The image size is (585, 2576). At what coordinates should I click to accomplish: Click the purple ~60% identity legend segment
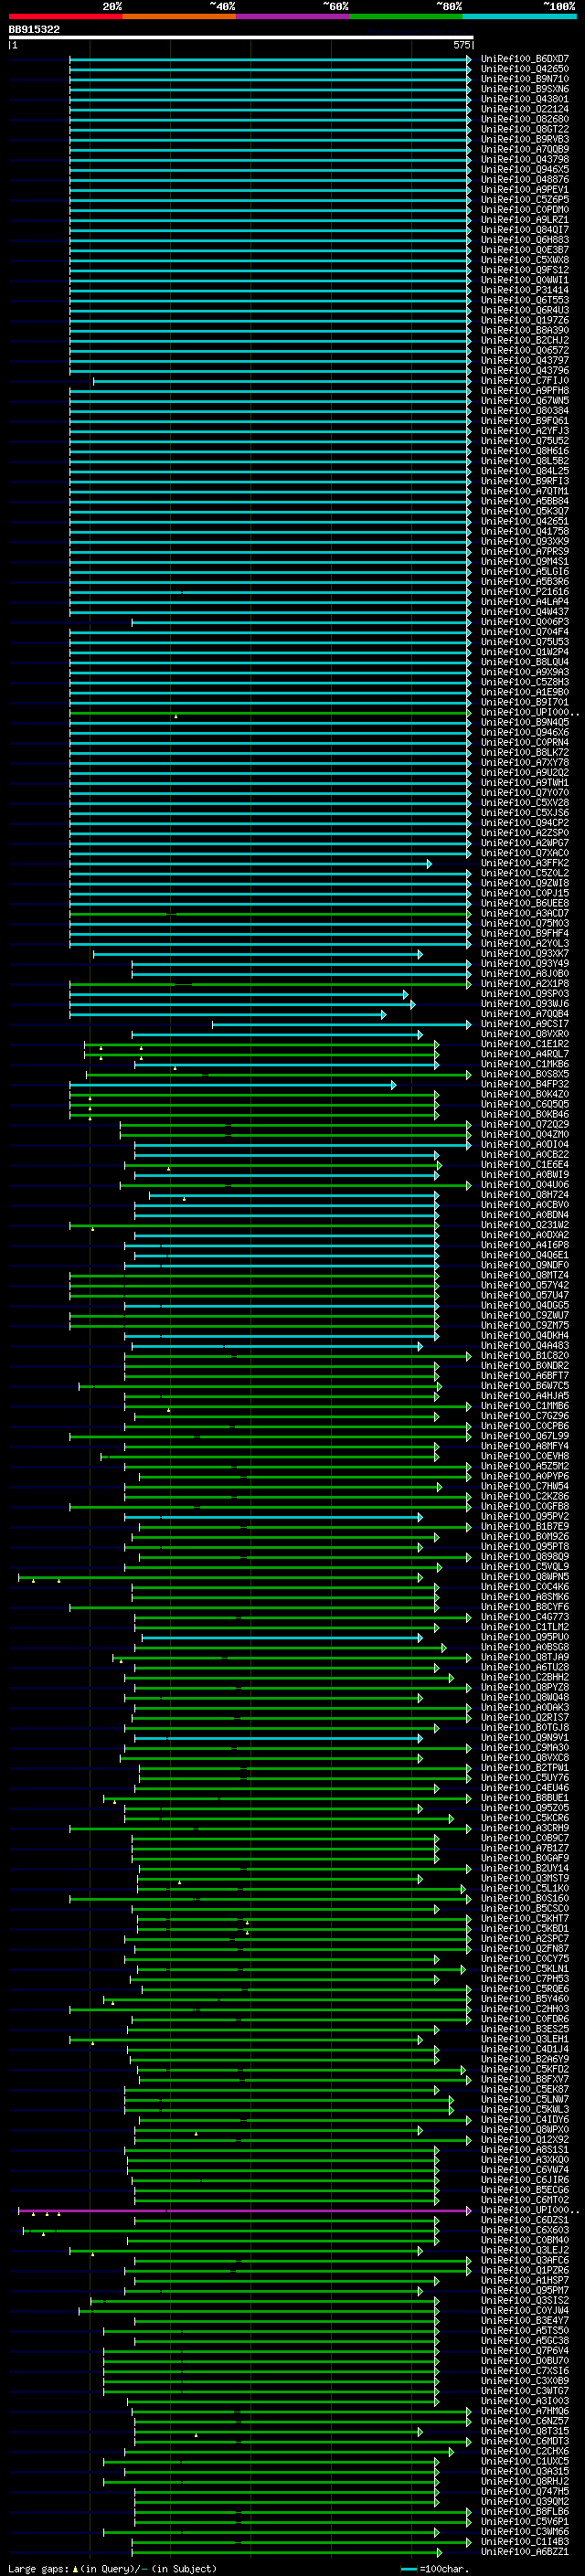click(x=292, y=16)
